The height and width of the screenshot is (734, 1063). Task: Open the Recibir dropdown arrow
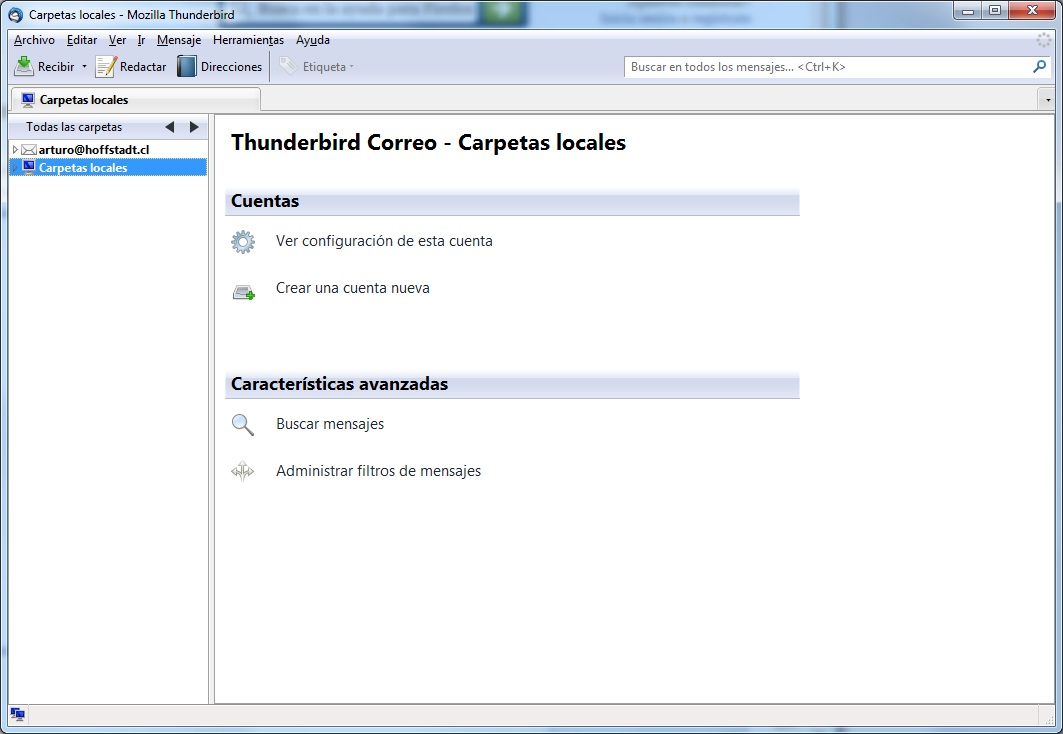point(84,67)
